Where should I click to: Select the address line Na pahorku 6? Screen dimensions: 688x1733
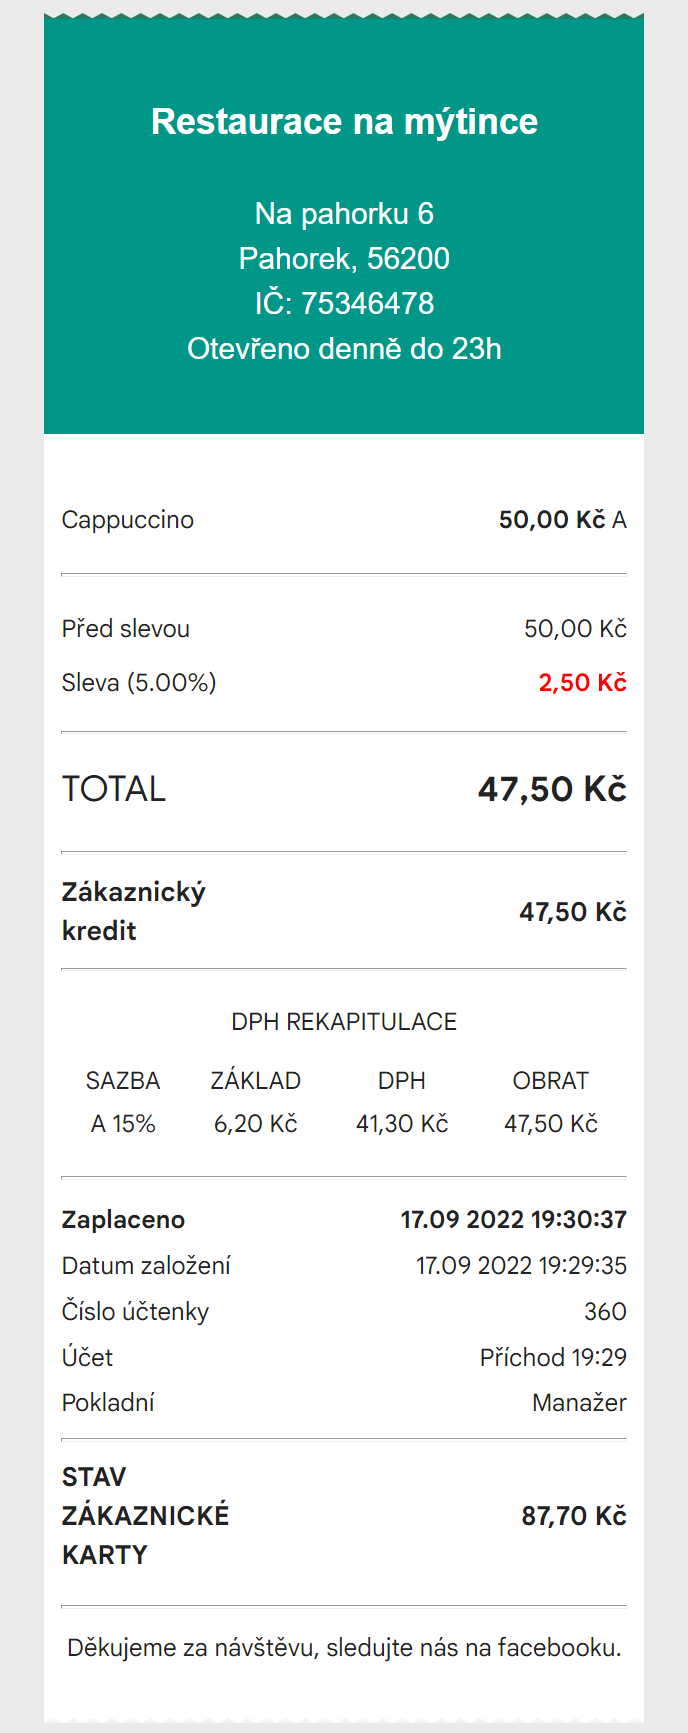(x=344, y=214)
